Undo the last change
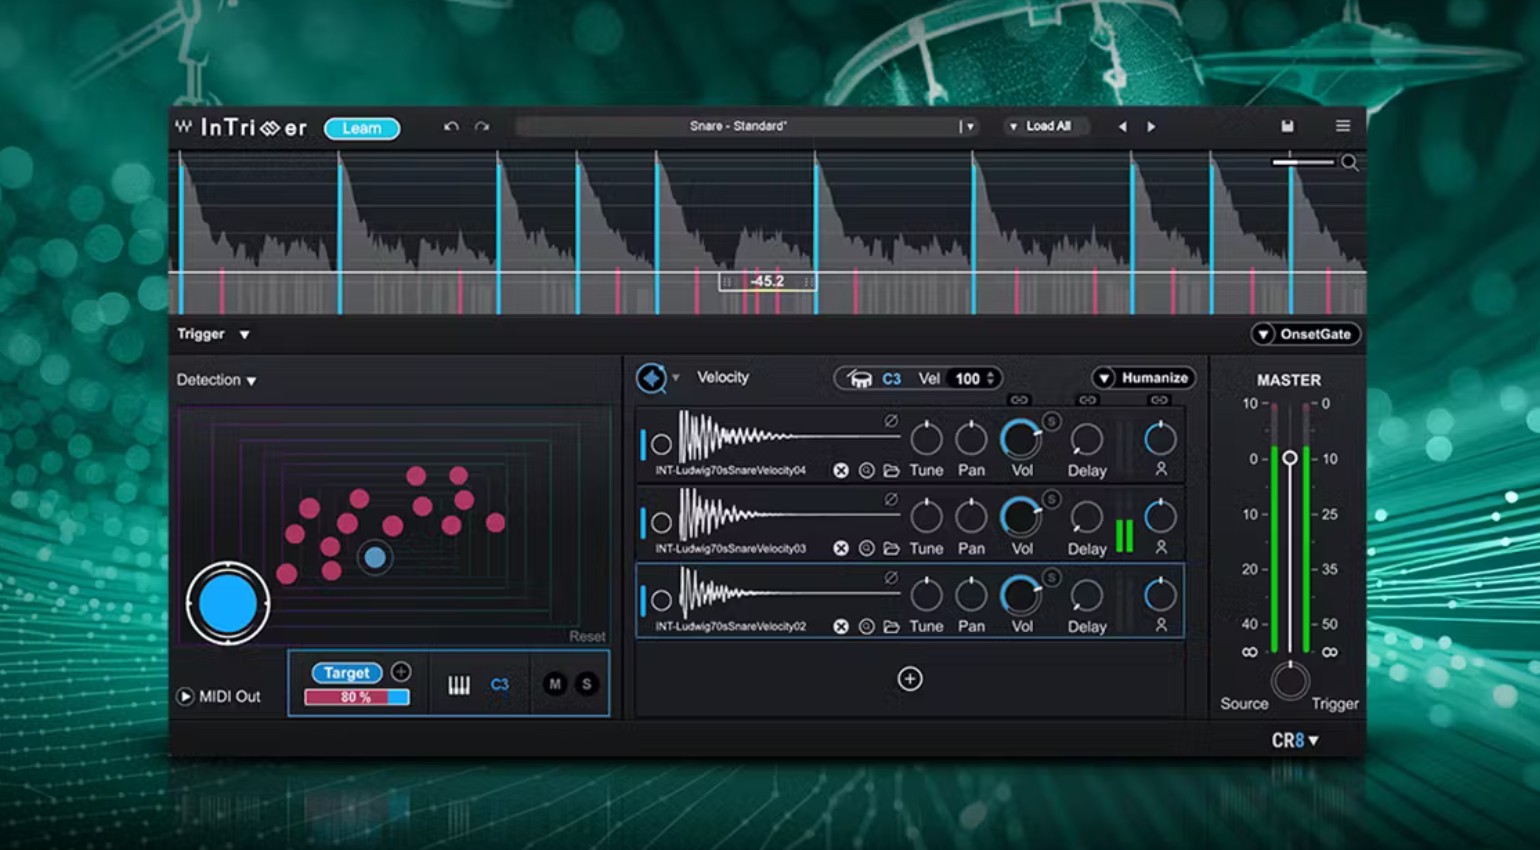 pyautogui.click(x=451, y=127)
